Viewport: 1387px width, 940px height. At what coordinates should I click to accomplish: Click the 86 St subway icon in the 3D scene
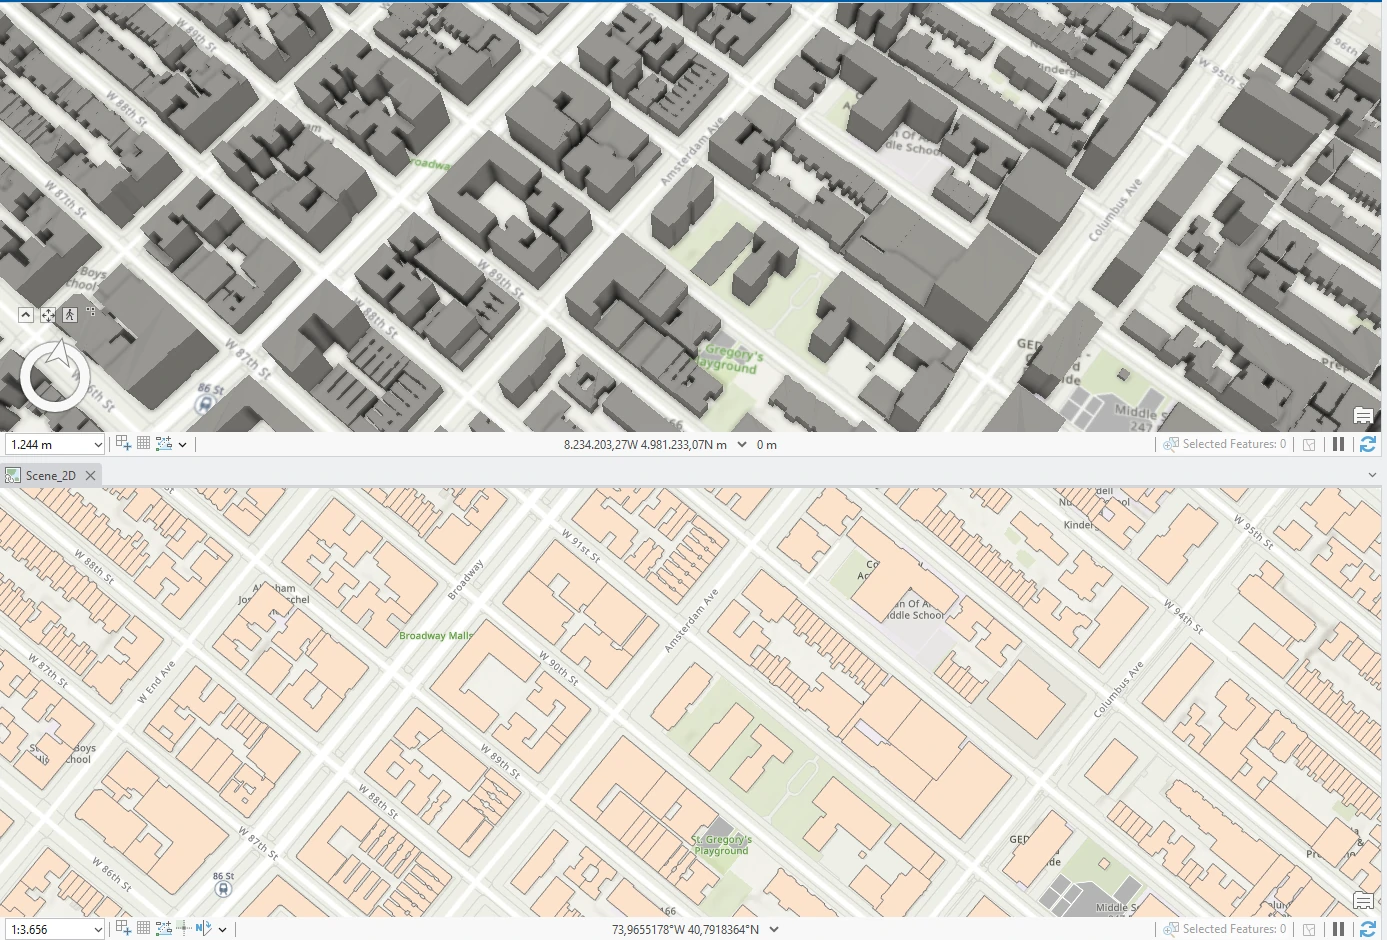pyautogui.click(x=206, y=405)
